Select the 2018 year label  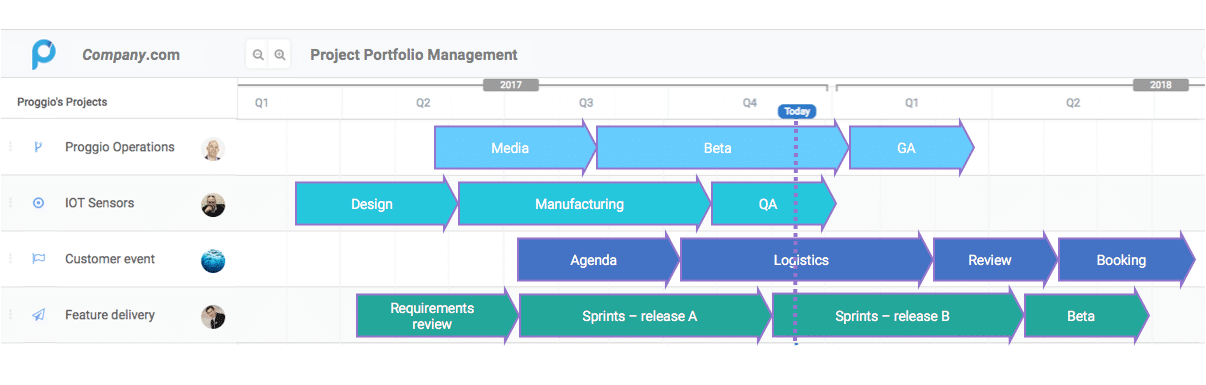click(x=1161, y=85)
